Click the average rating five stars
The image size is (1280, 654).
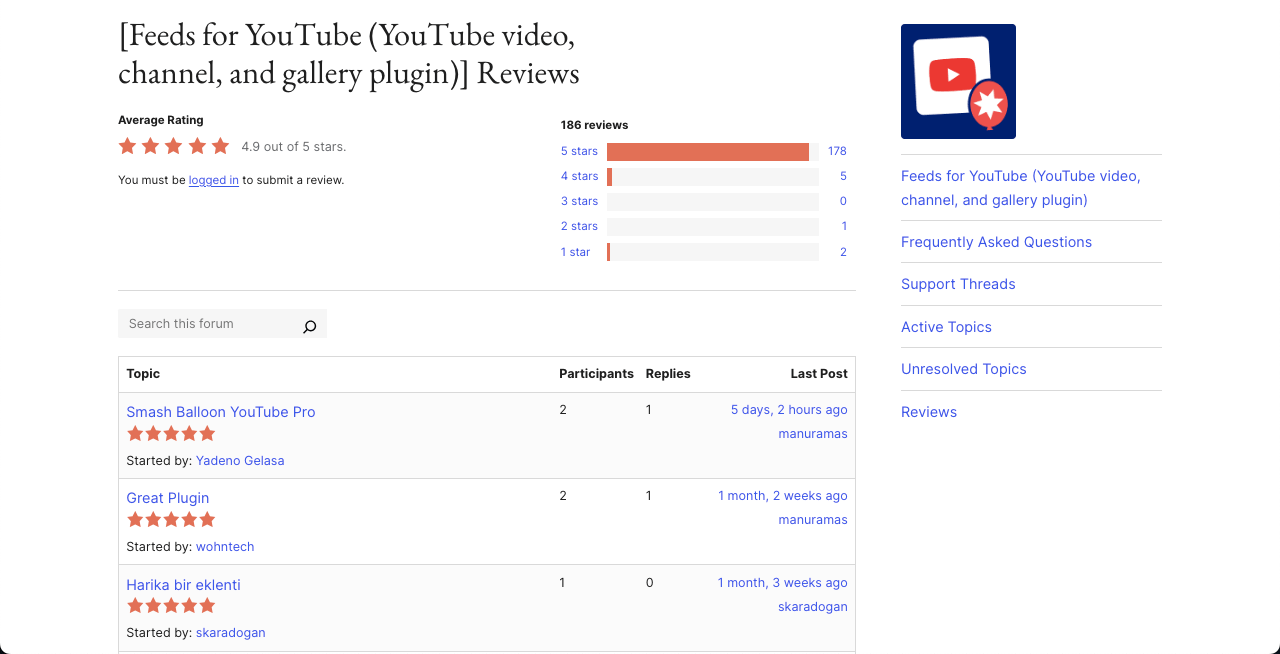[173, 145]
